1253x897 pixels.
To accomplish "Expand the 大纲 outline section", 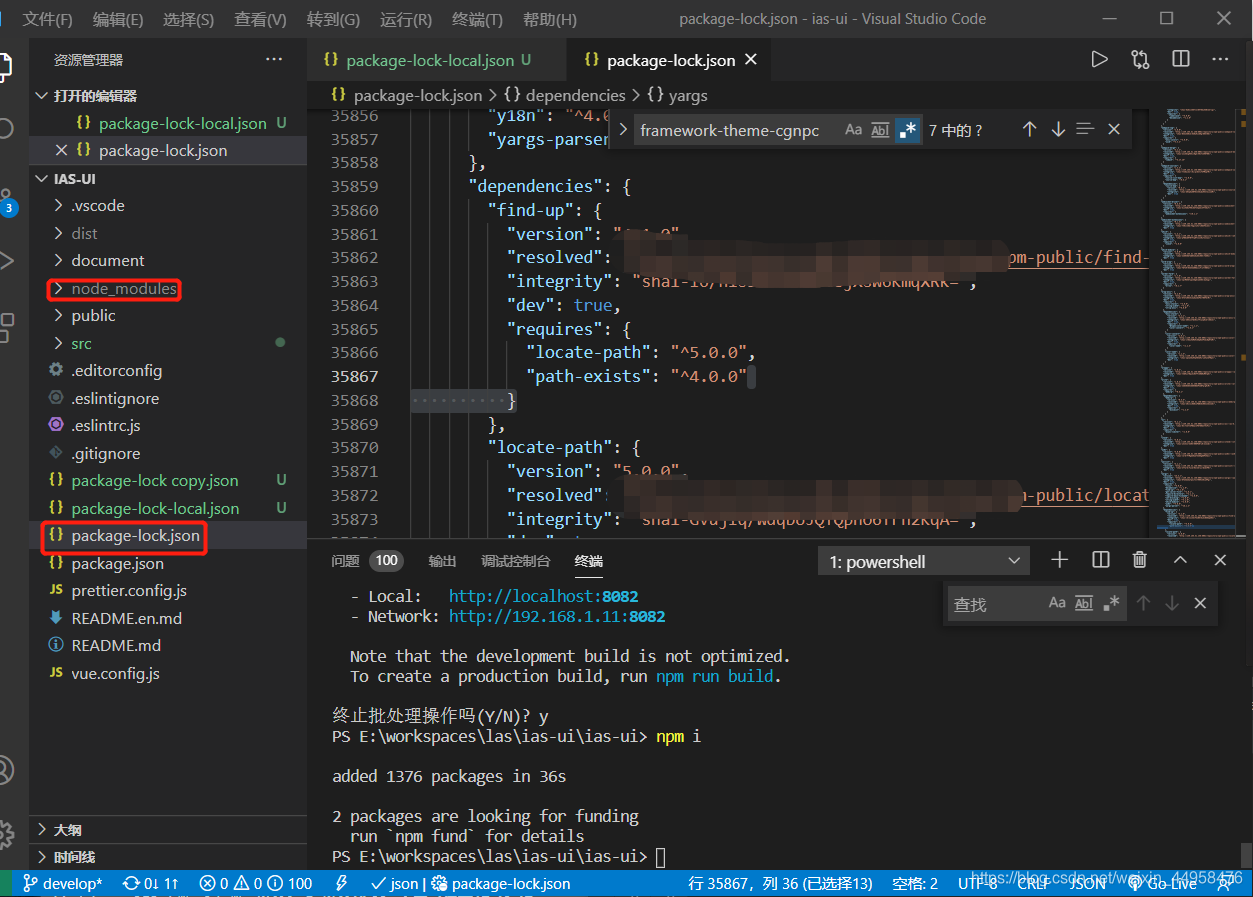I will coord(168,830).
